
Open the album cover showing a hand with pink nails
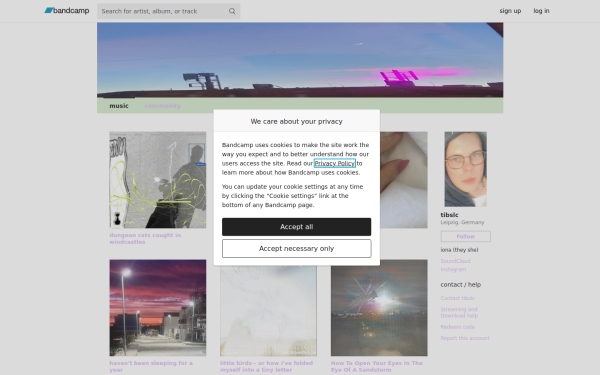(x=404, y=180)
